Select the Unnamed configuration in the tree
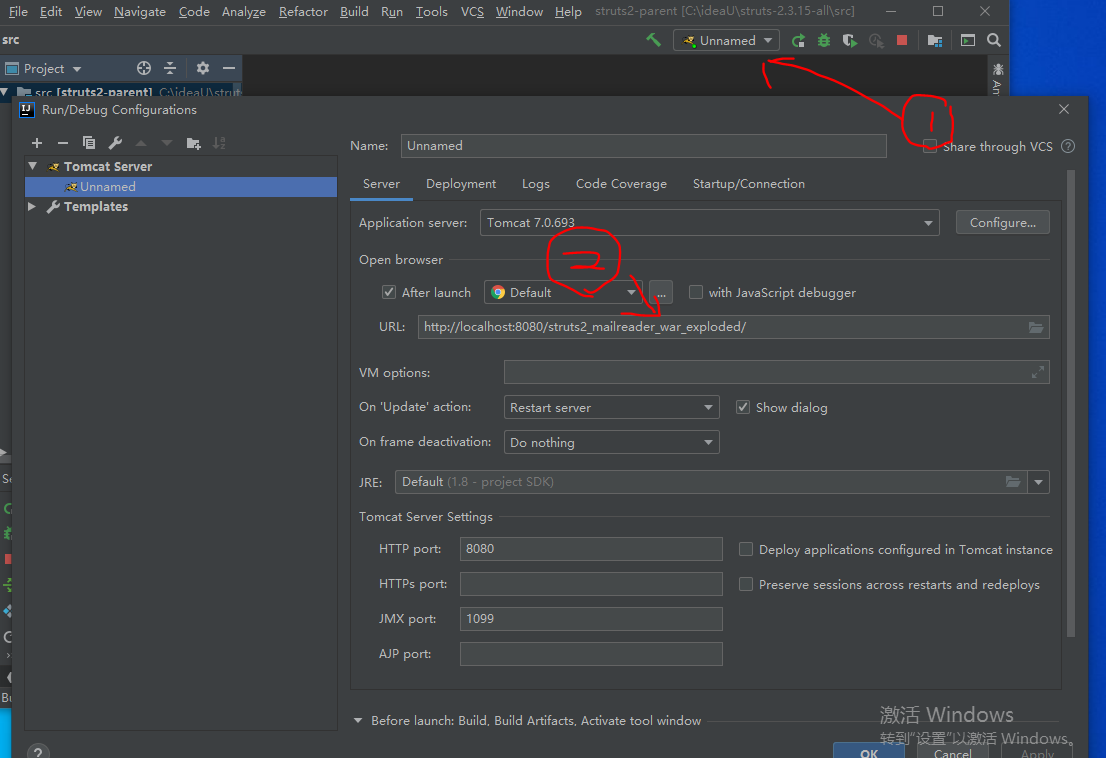1106x758 pixels. click(181, 186)
